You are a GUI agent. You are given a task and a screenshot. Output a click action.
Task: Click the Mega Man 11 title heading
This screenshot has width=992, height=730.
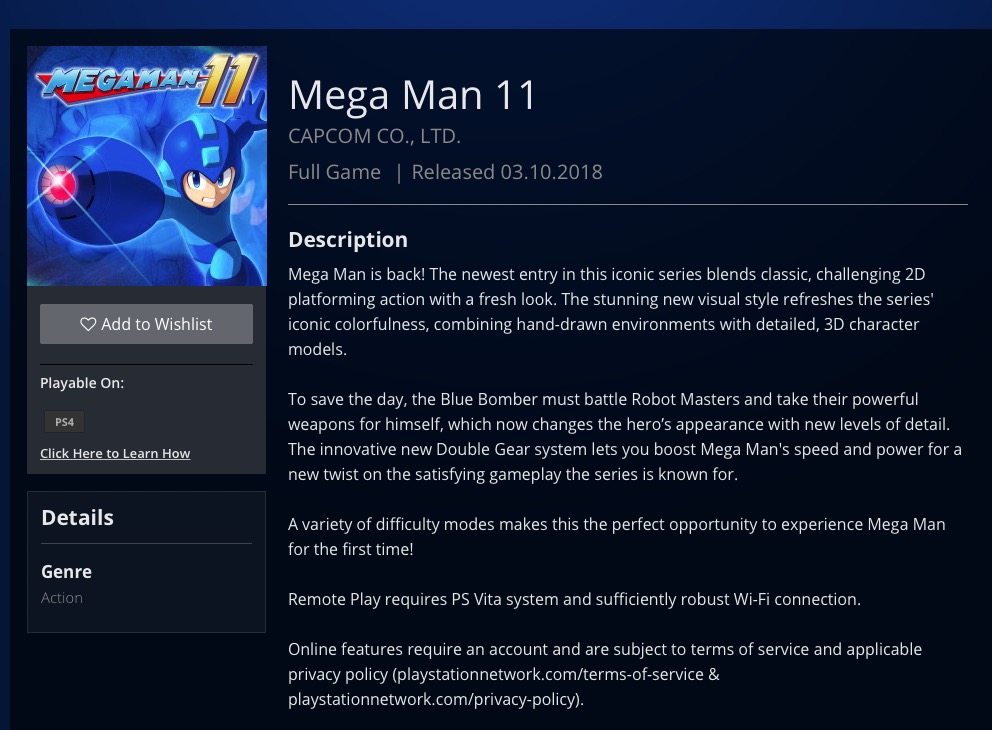point(413,95)
